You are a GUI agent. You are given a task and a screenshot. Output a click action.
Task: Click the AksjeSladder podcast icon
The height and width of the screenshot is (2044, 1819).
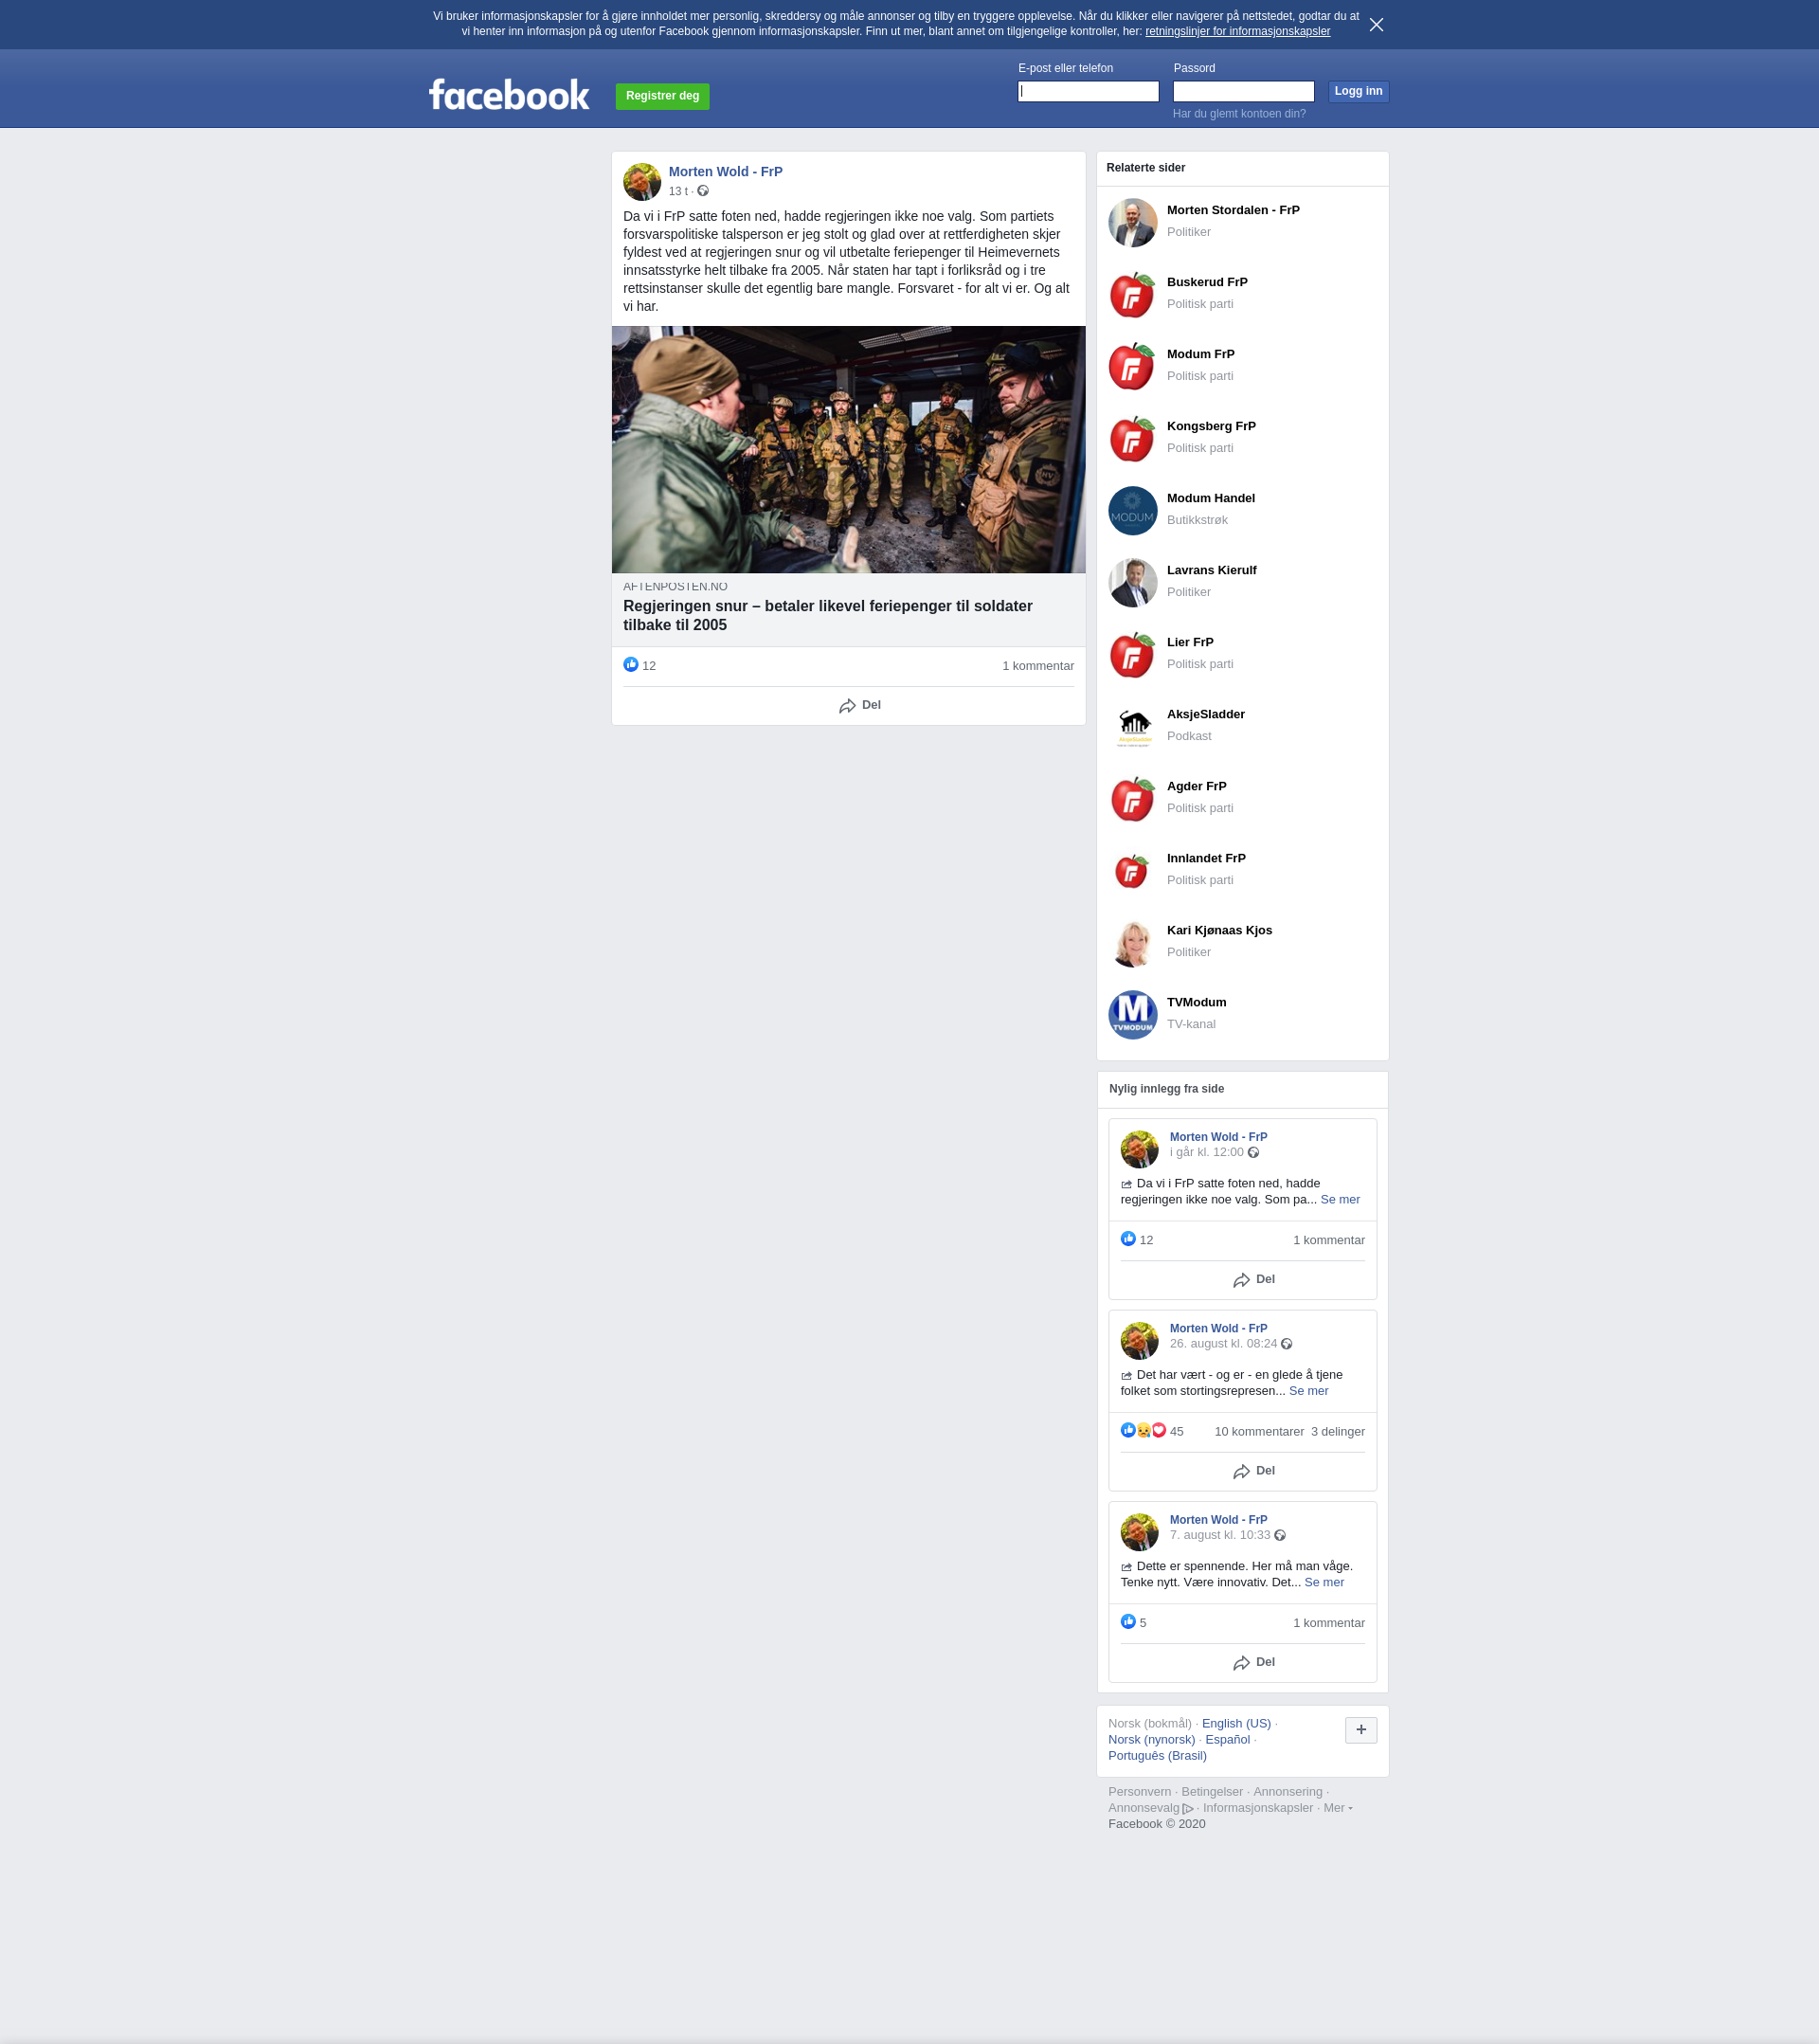1132,727
